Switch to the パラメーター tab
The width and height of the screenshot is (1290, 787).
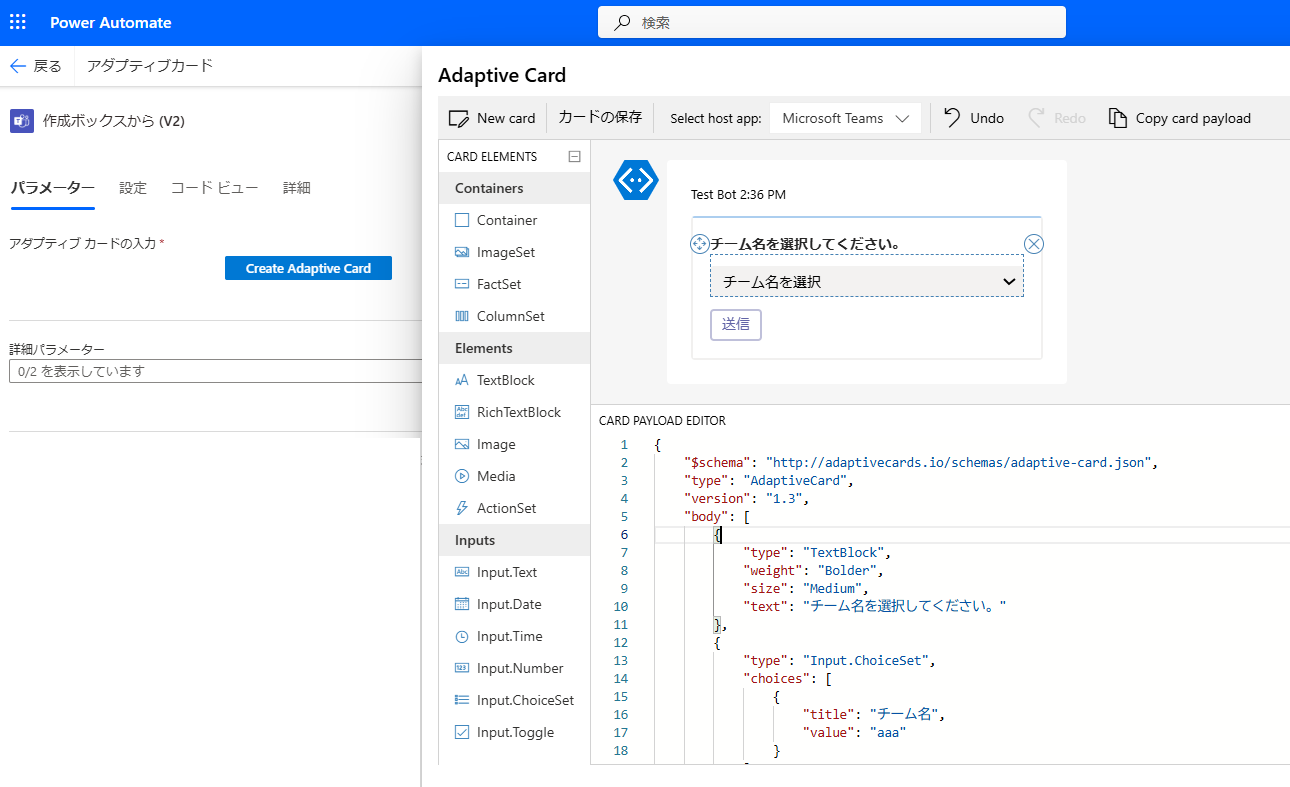(x=52, y=188)
